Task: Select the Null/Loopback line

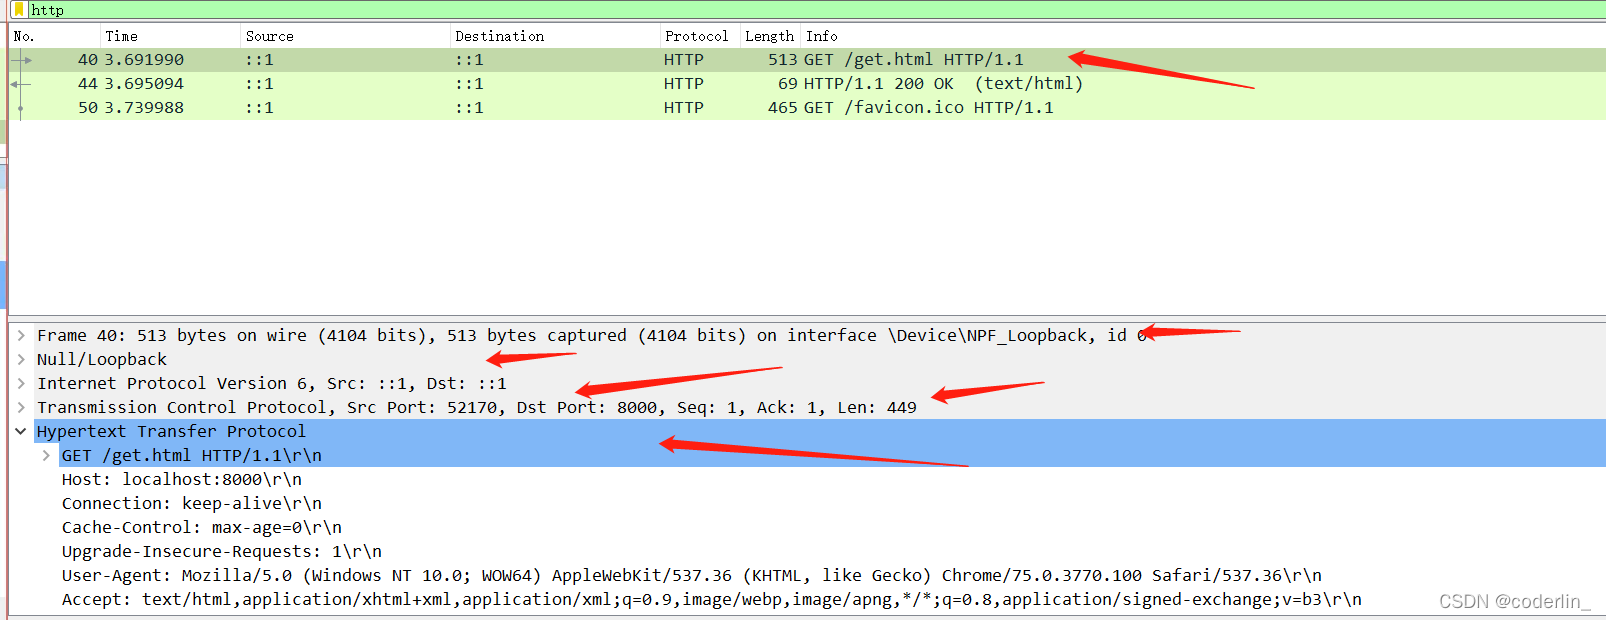Action: pos(102,360)
